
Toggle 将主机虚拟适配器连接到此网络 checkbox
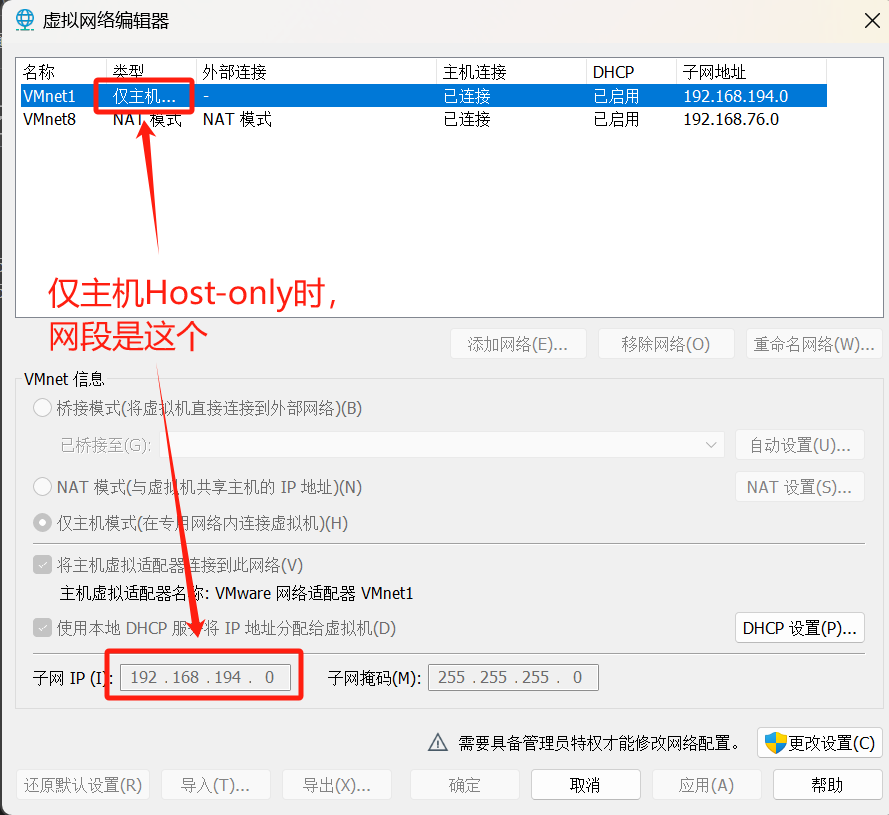click(x=43, y=565)
